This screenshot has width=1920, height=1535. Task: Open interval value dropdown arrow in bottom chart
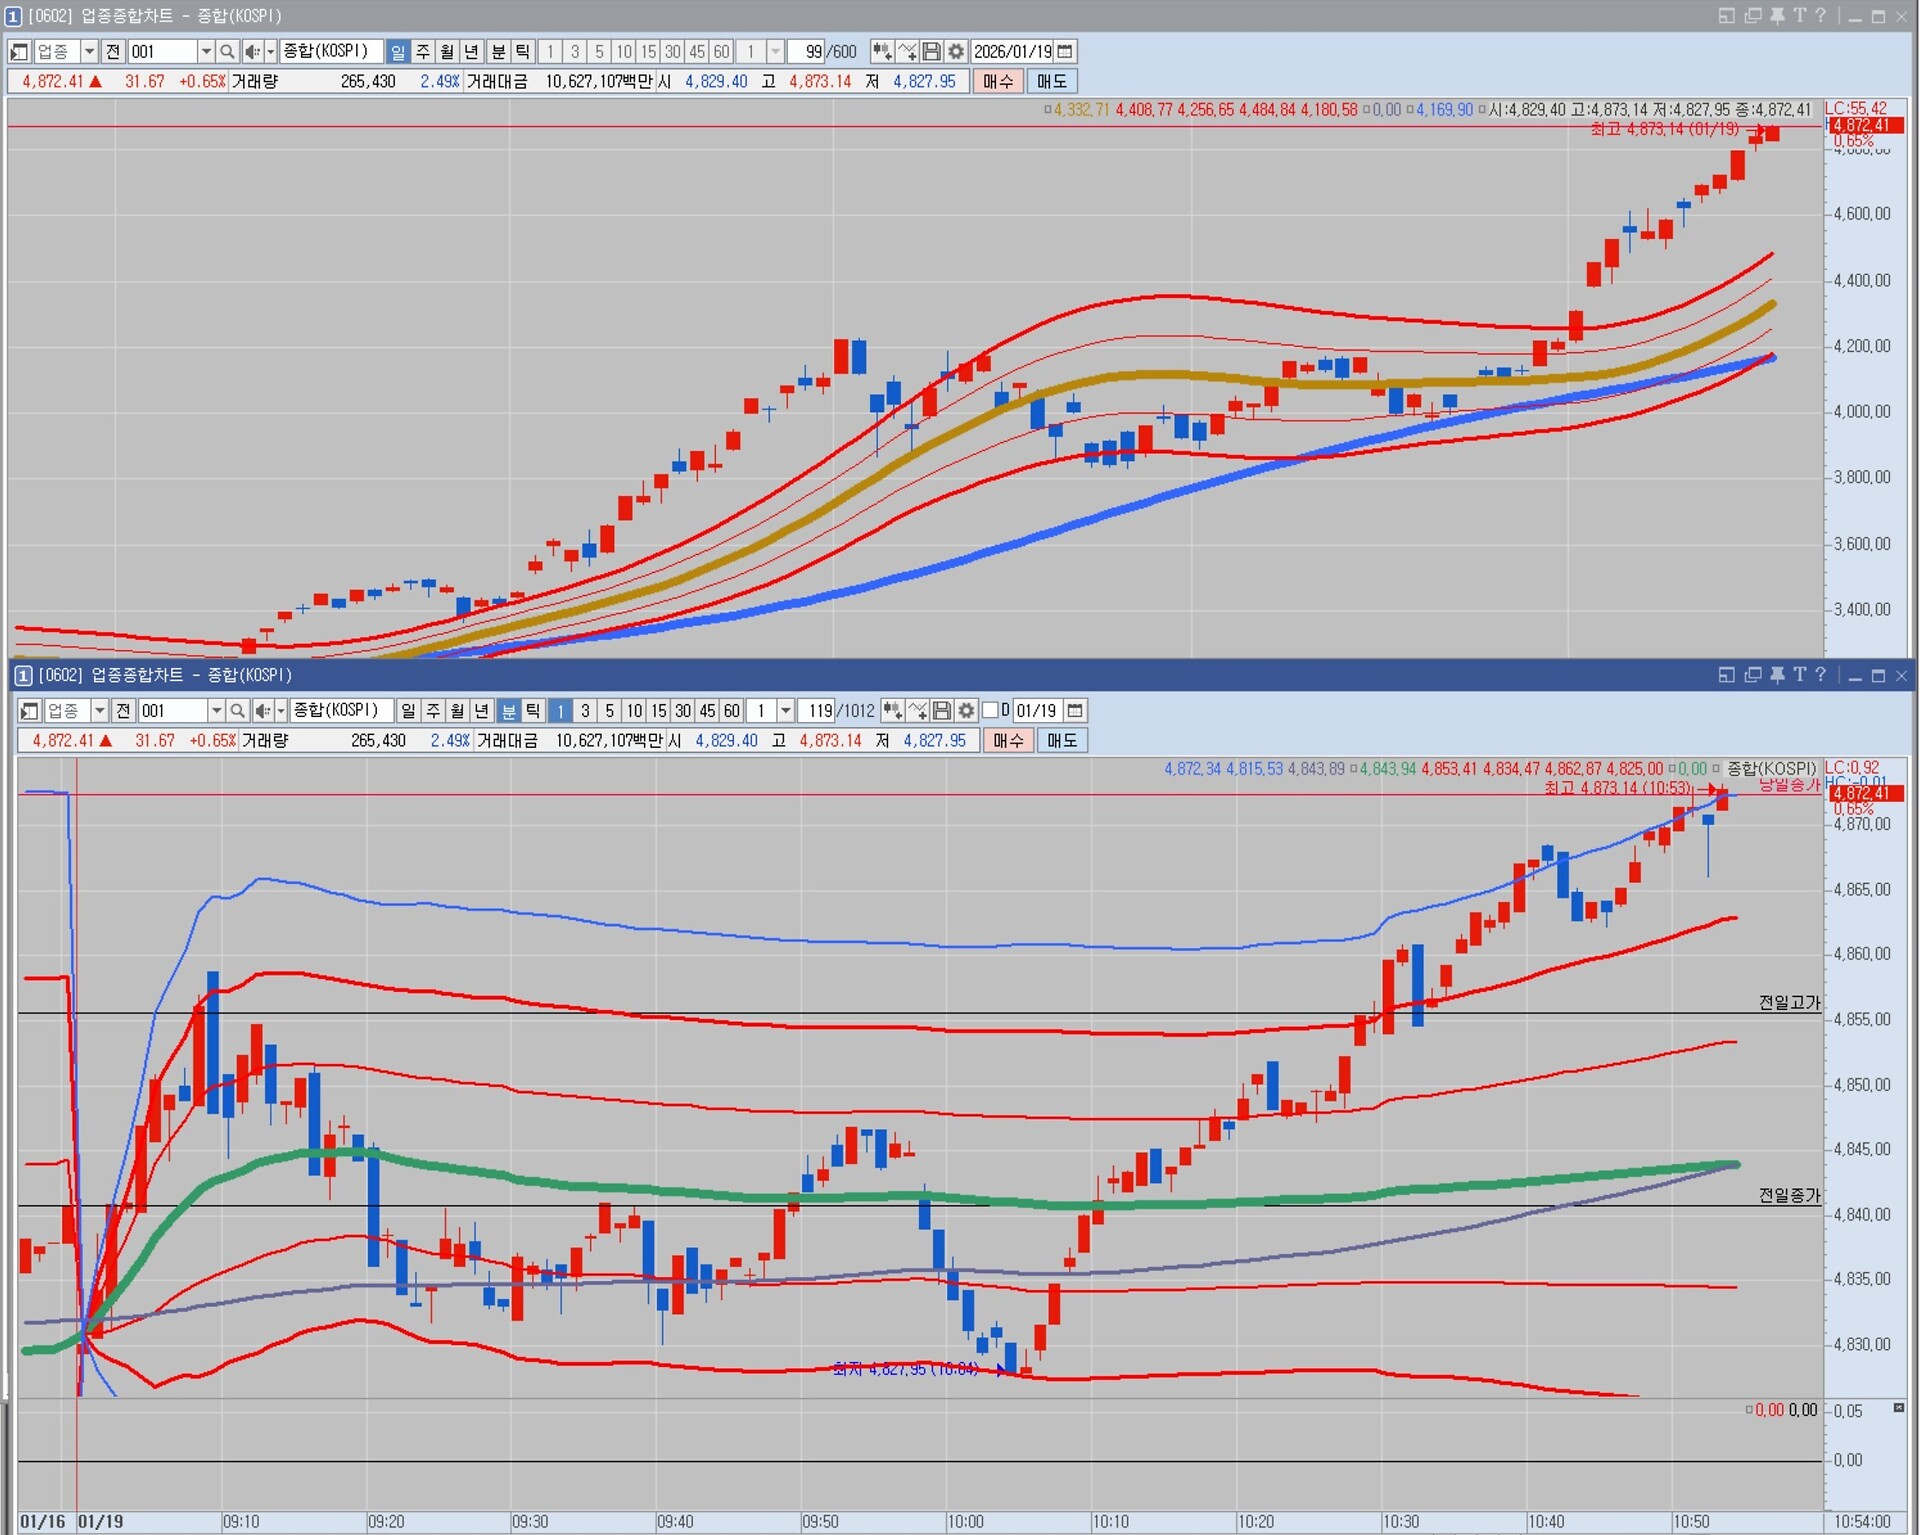(786, 710)
